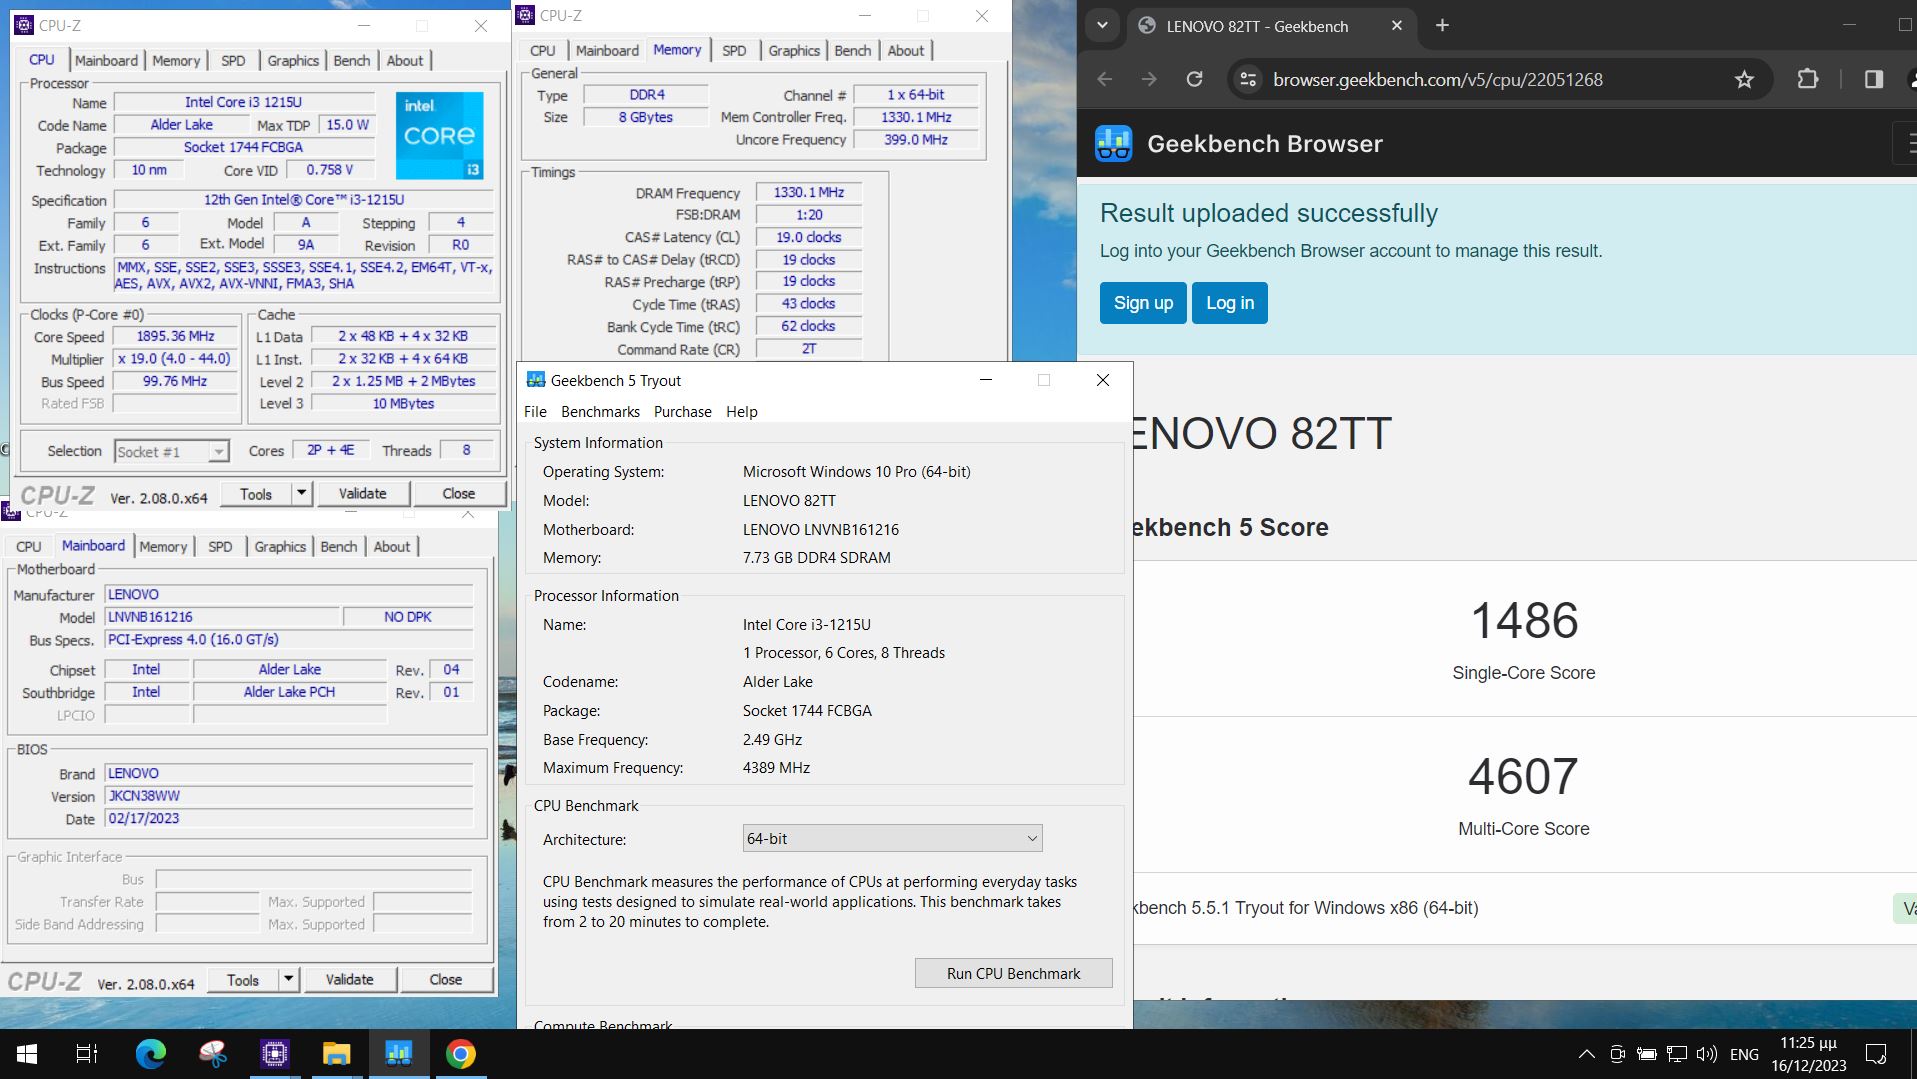This screenshot has width=1917, height=1079.
Task: Click processor Name field Intel Core i3 1215U
Action: point(243,102)
